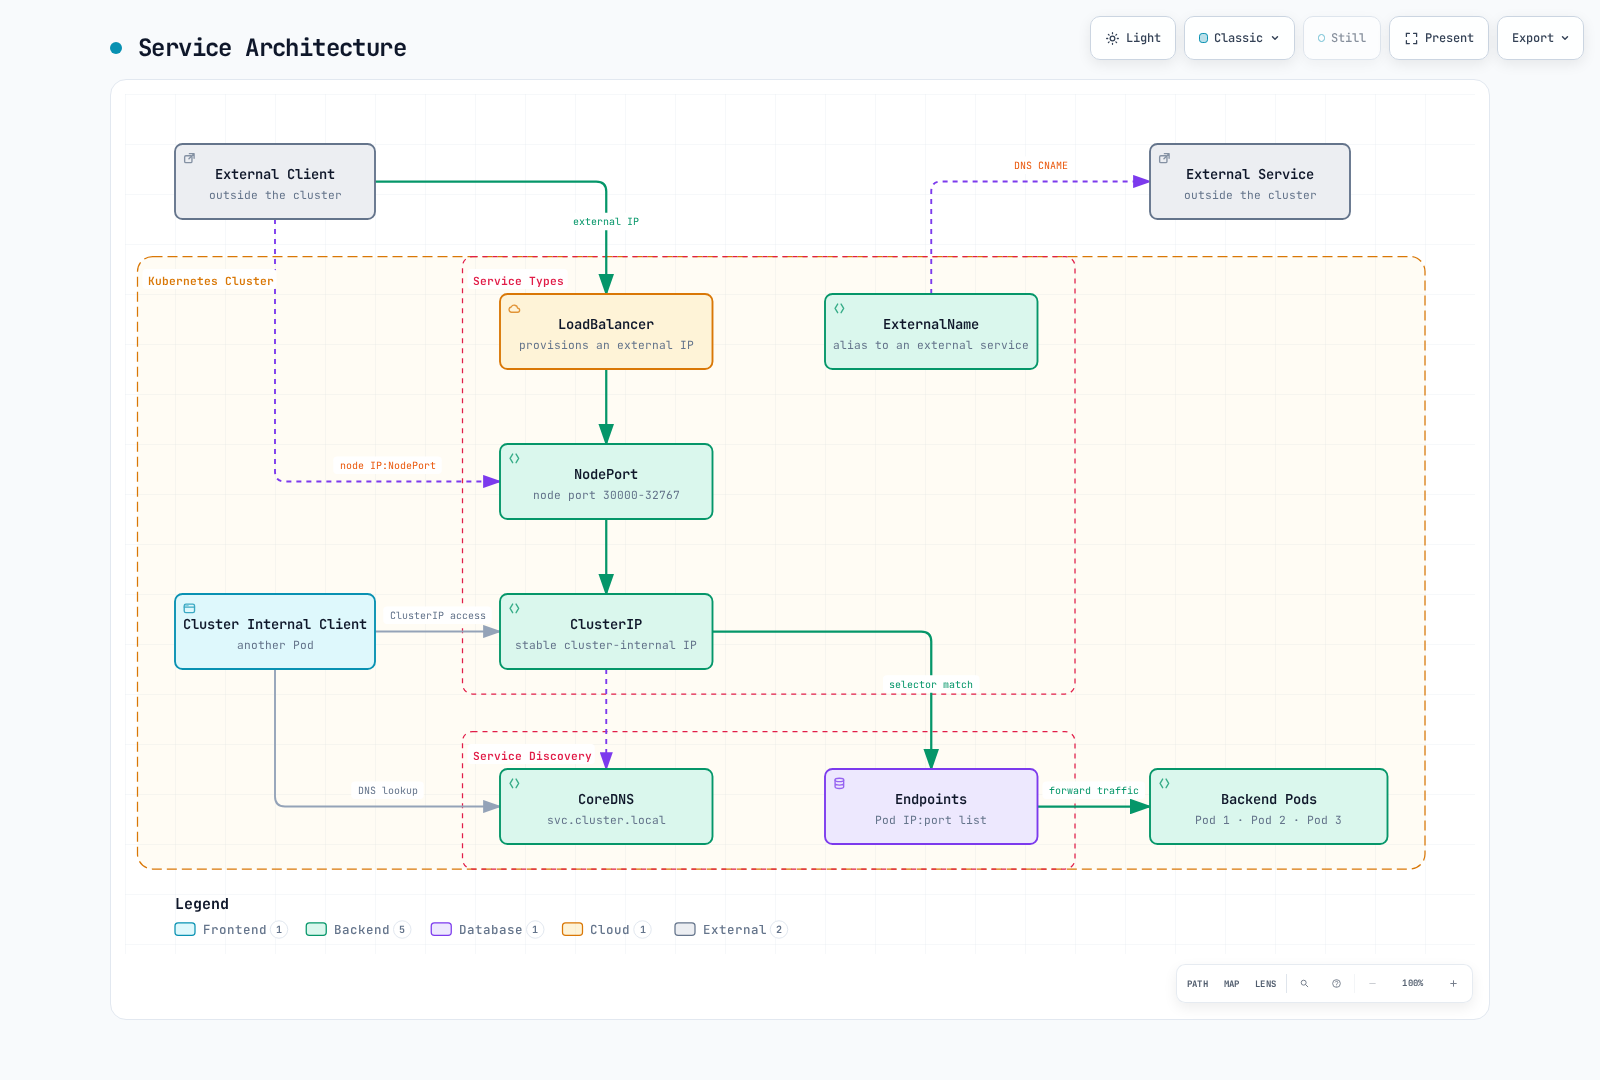Image resolution: width=1600 pixels, height=1080 pixels.
Task: Click the 'node IP:NodePort' edge label
Action: click(x=388, y=466)
